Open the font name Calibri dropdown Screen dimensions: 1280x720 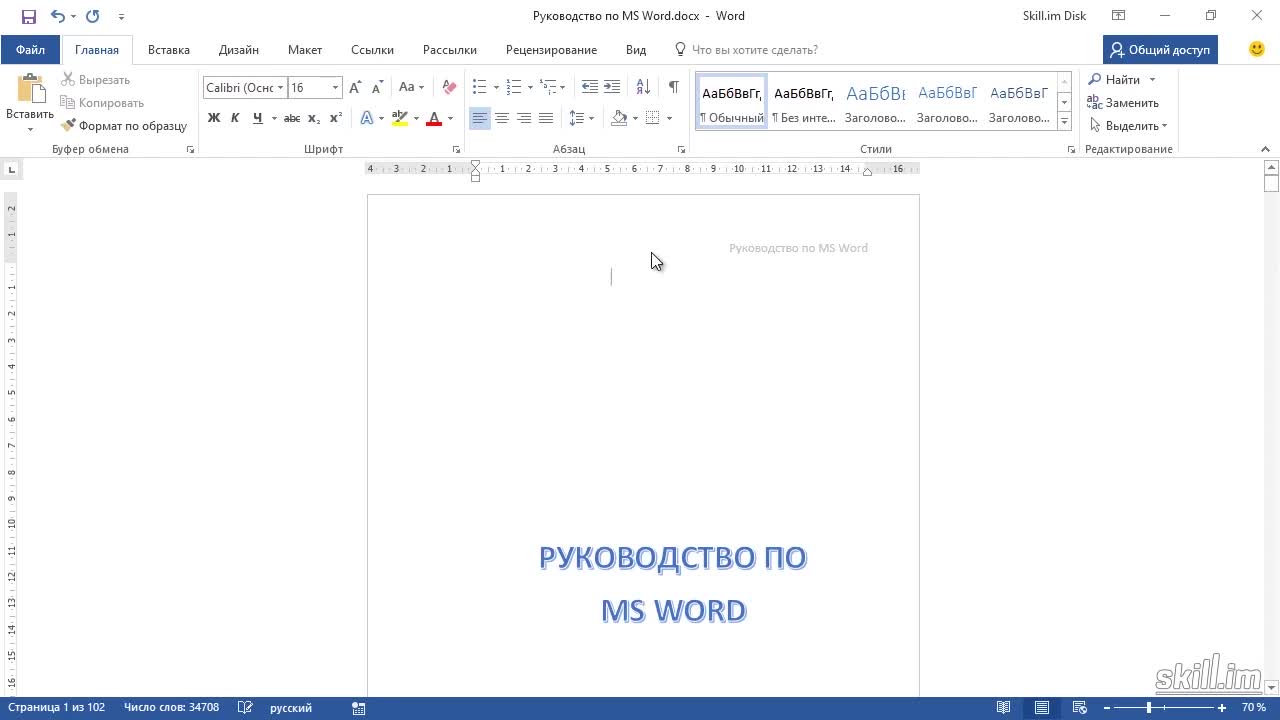coord(281,88)
